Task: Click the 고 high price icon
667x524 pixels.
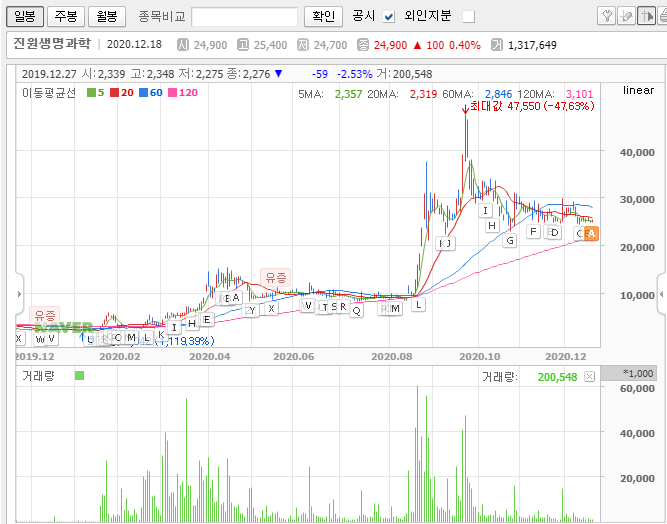Action: click(x=243, y=45)
